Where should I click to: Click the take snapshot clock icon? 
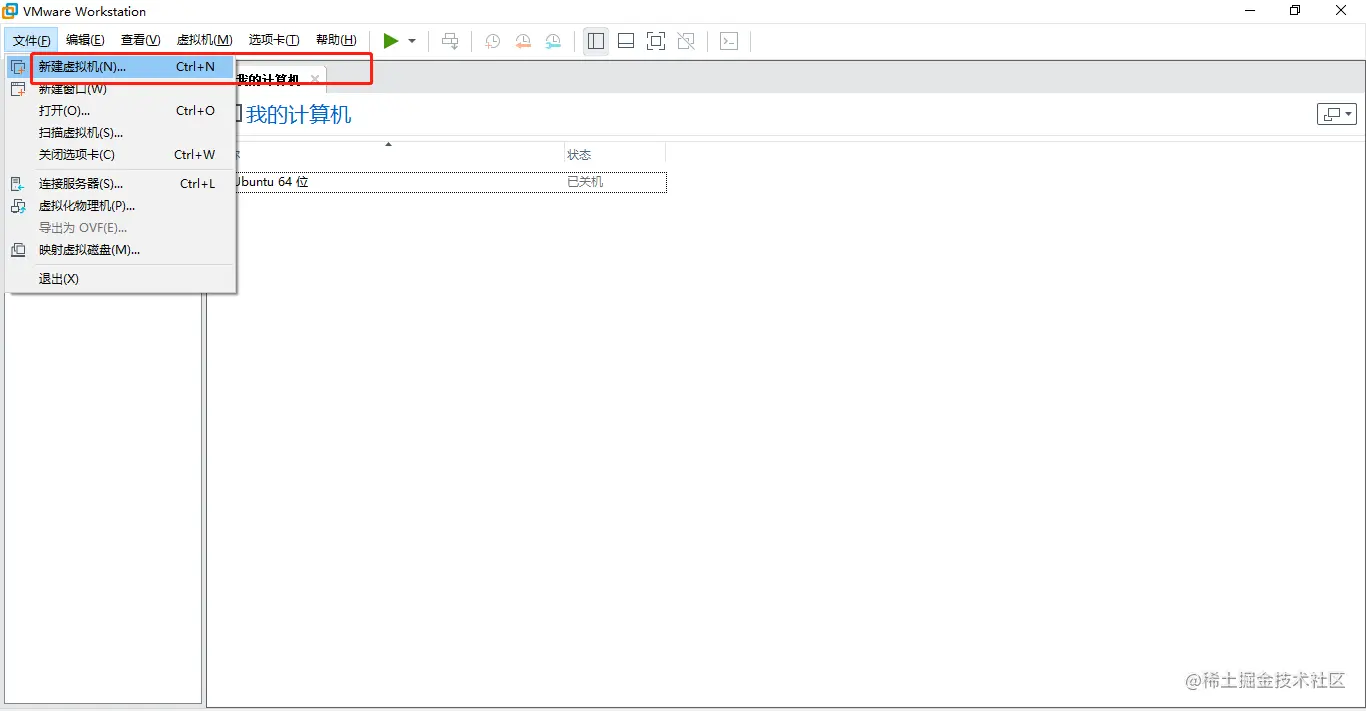pyautogui.click(x=492, y=41)
